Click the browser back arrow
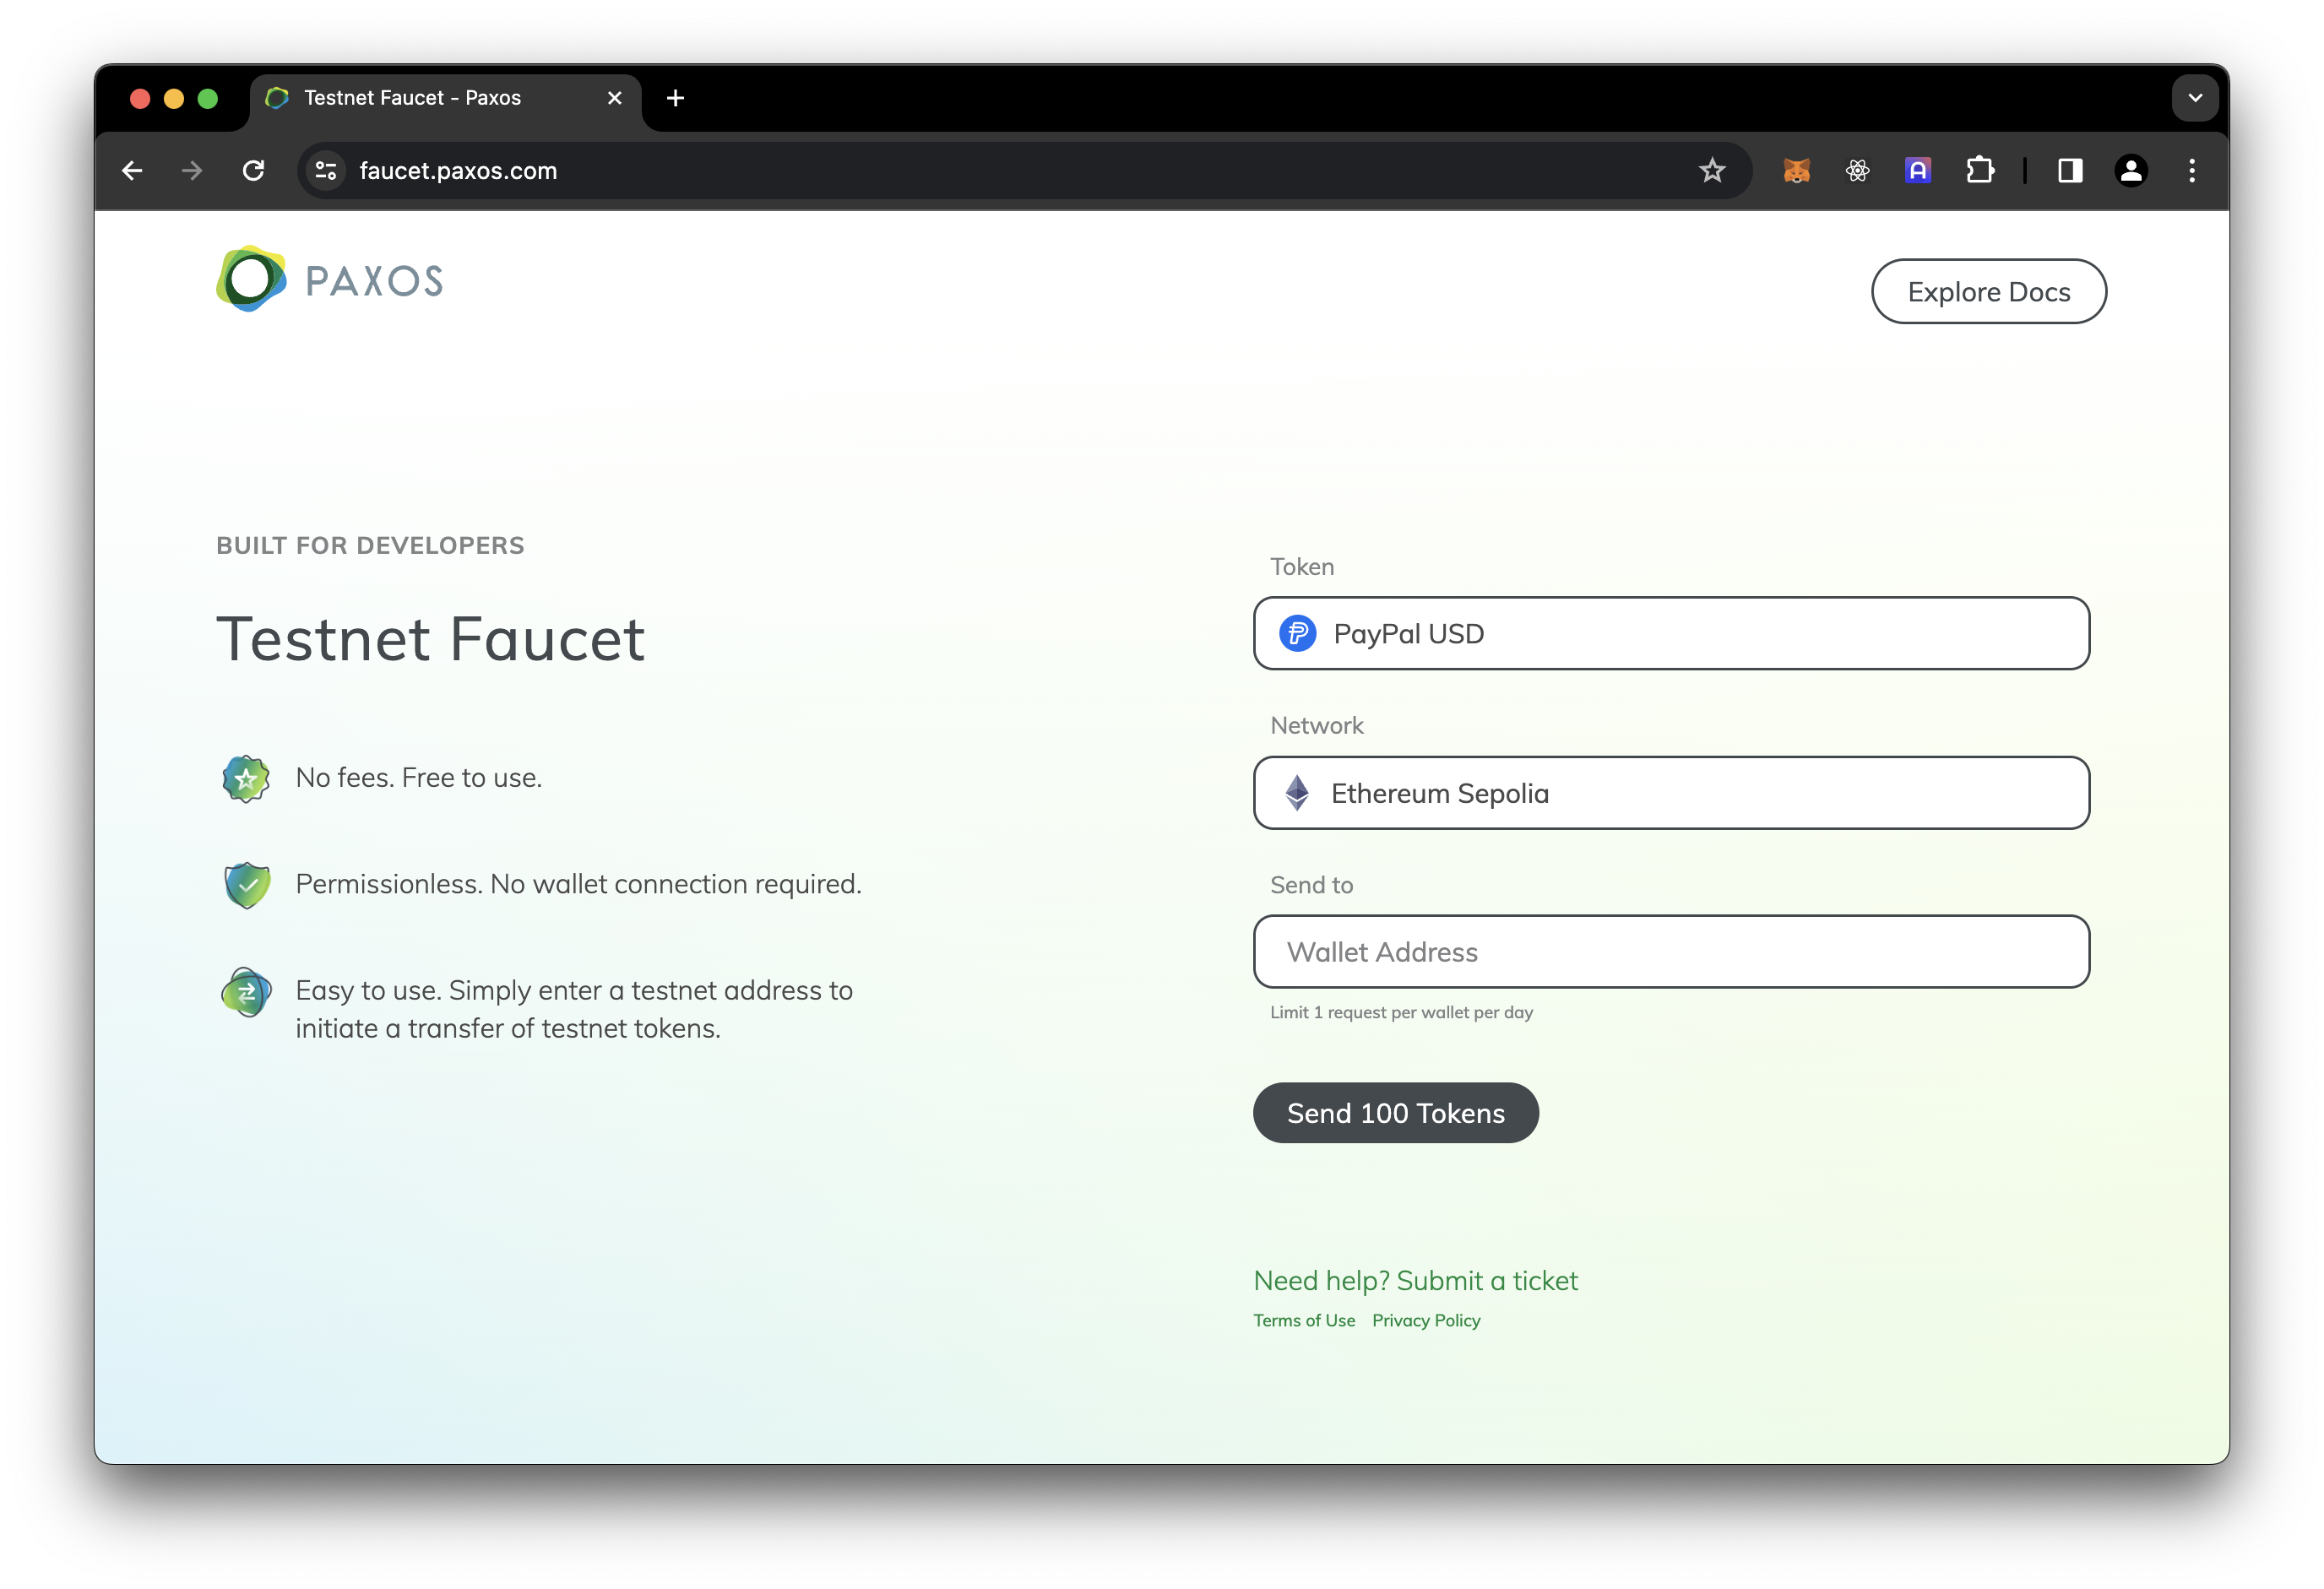The height and width of the screenshot is (1589, 2324). (132, 171)
